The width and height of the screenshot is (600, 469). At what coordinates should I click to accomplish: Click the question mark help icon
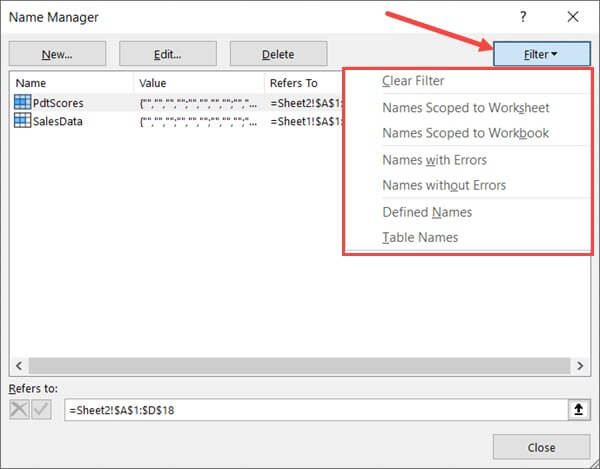pyautogui.click(x=523, y=17)
